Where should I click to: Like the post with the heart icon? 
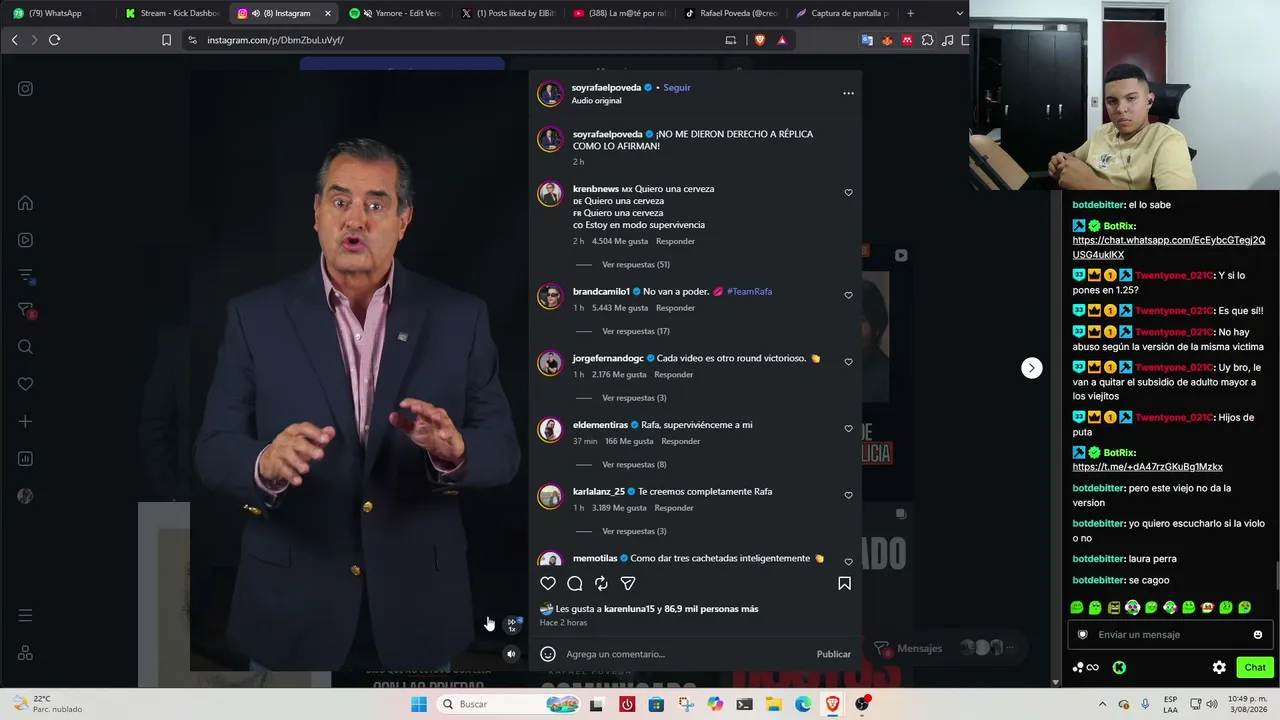tap(548, 583)
